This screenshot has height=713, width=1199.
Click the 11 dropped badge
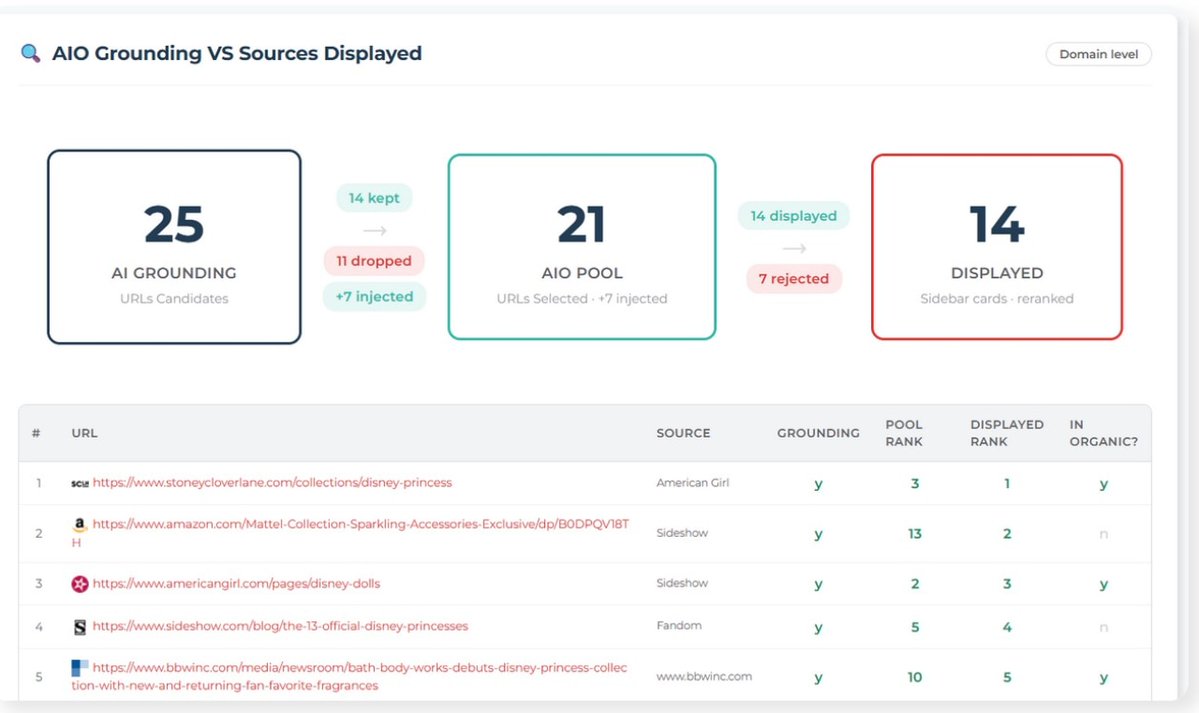tap(374, 261)
